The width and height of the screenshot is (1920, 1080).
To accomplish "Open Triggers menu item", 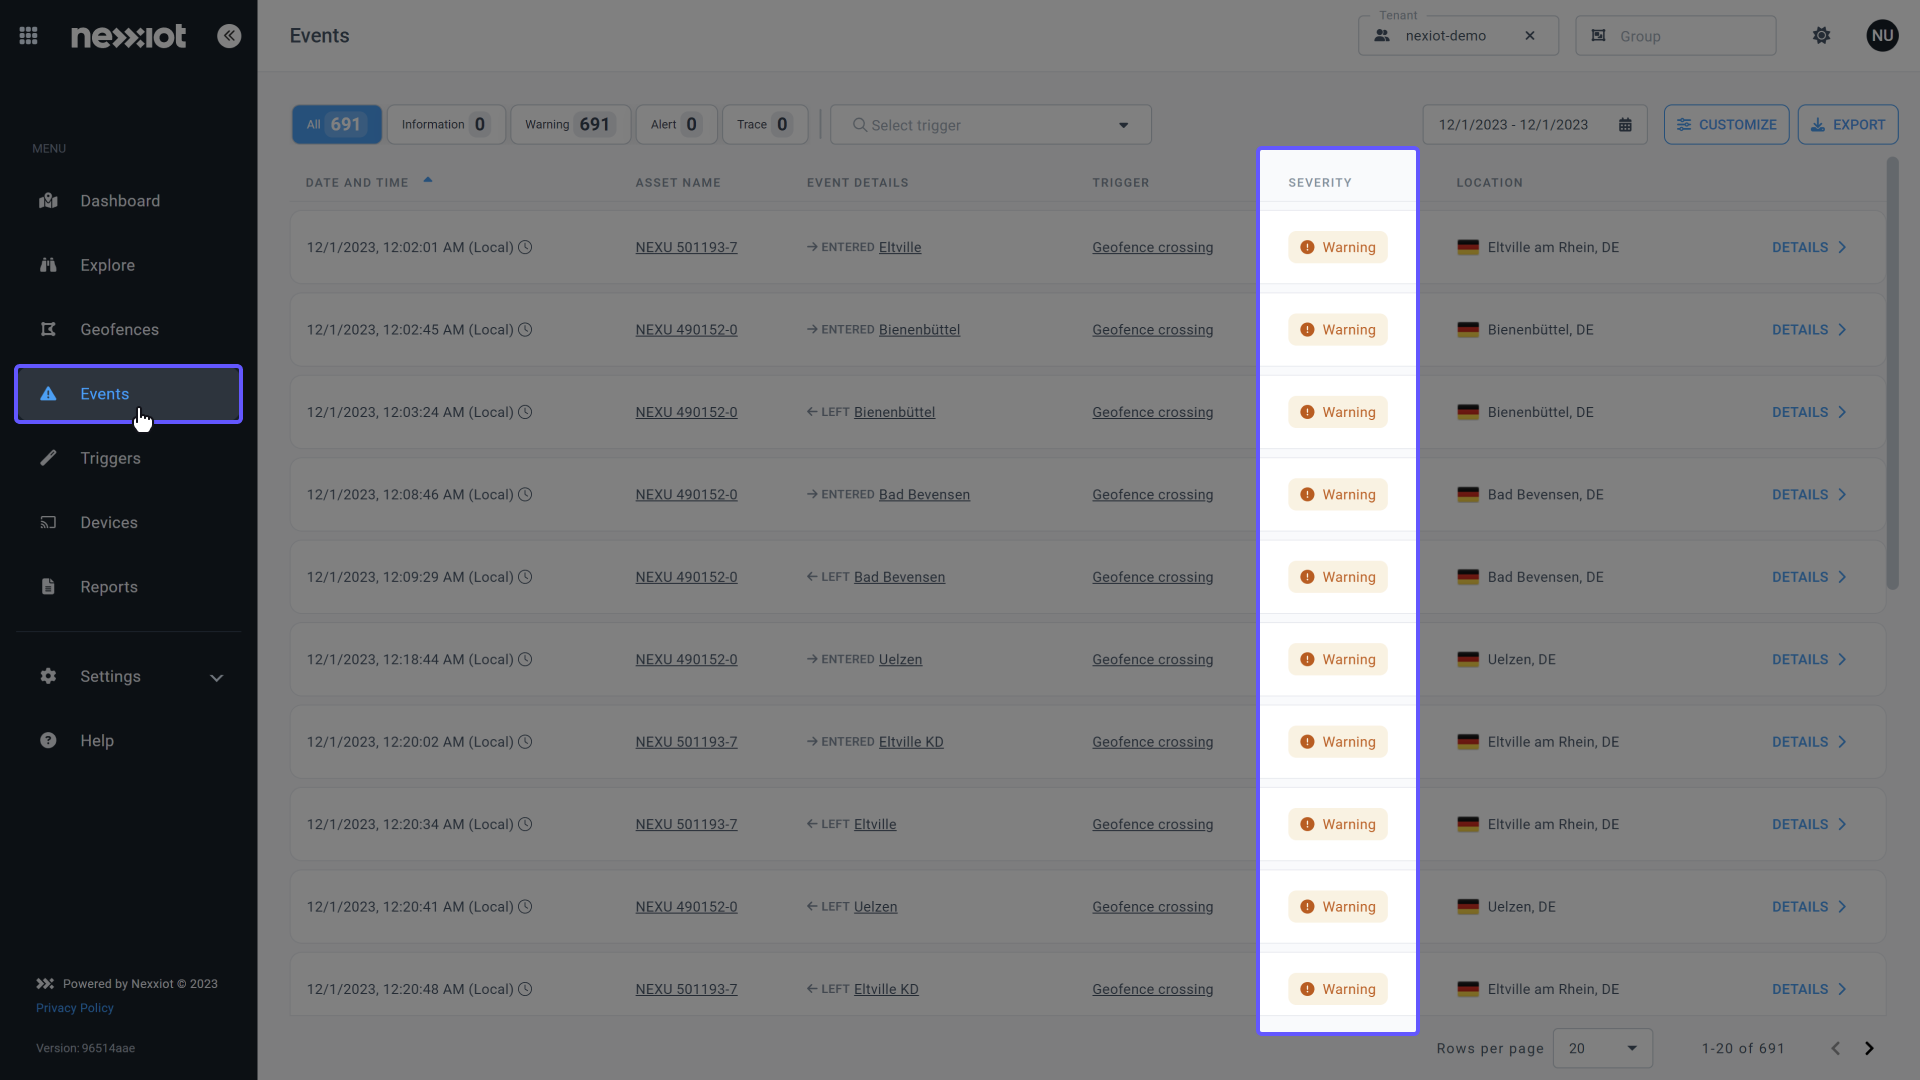I will pyautogui.click(x=128, y=458).
